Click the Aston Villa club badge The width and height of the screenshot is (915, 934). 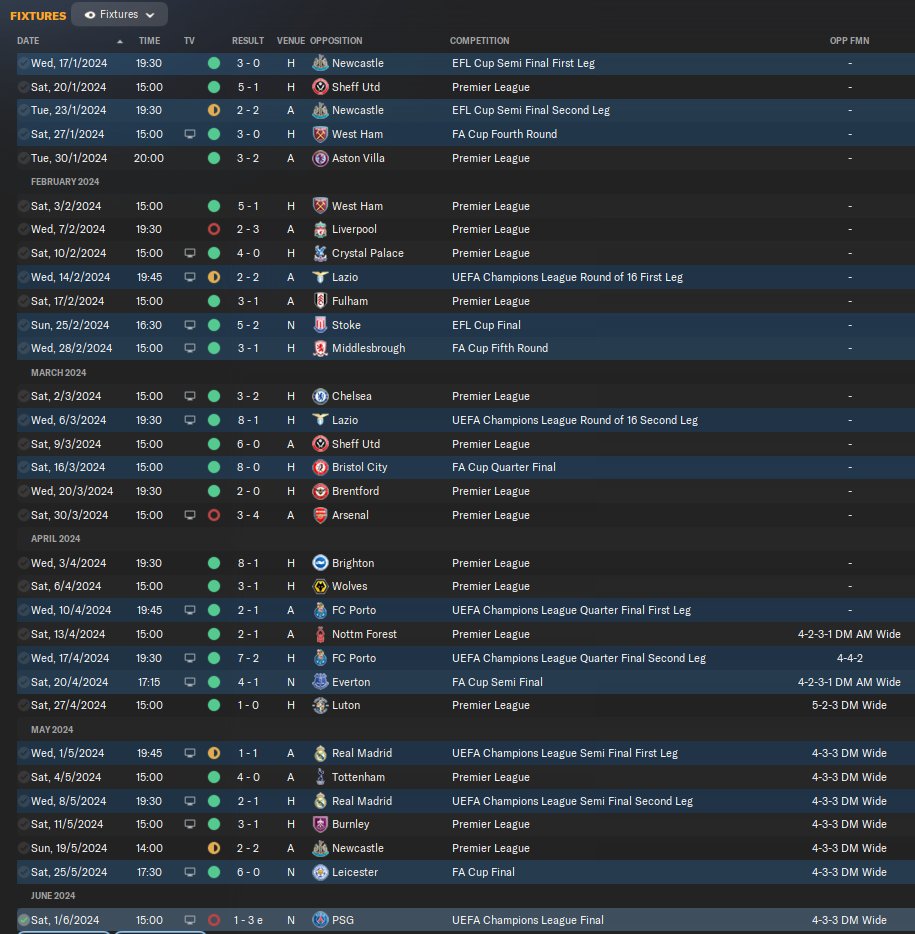click(320, 158)
